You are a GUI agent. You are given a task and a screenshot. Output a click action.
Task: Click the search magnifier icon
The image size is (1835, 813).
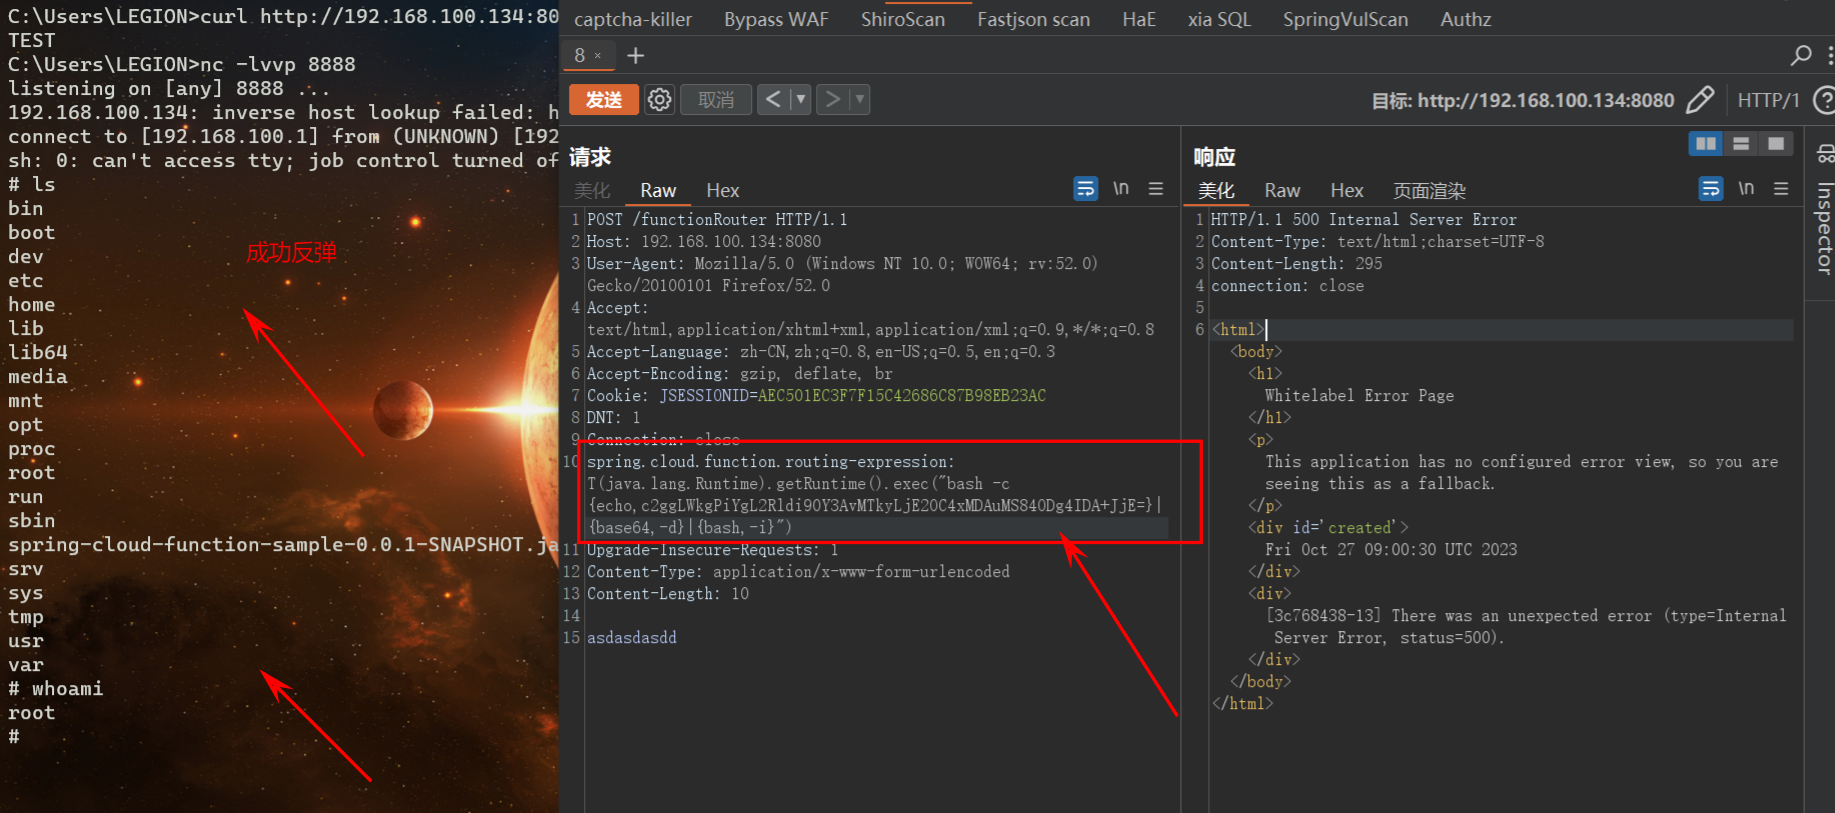(x=1801, y=56)
